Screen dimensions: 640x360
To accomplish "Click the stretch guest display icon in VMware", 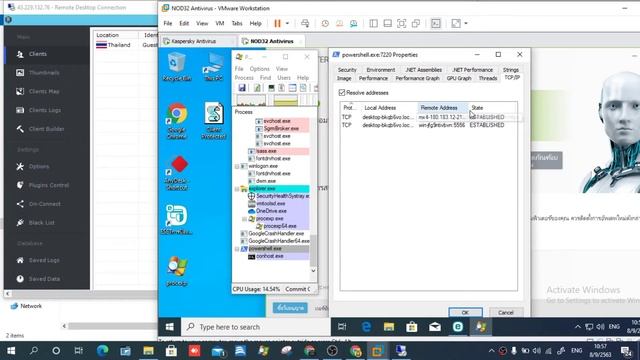I will click(456, 24).
